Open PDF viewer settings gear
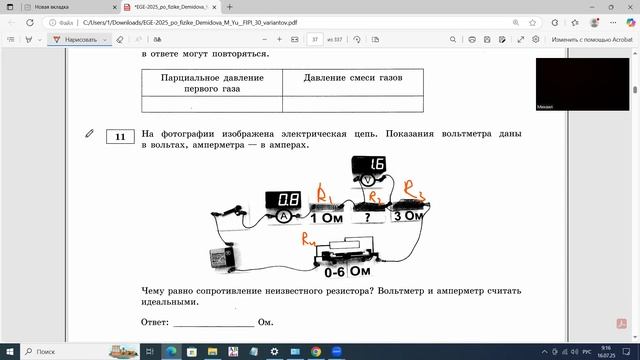The height and width of the screenshot is (360, 640). (x=536, y=39)
